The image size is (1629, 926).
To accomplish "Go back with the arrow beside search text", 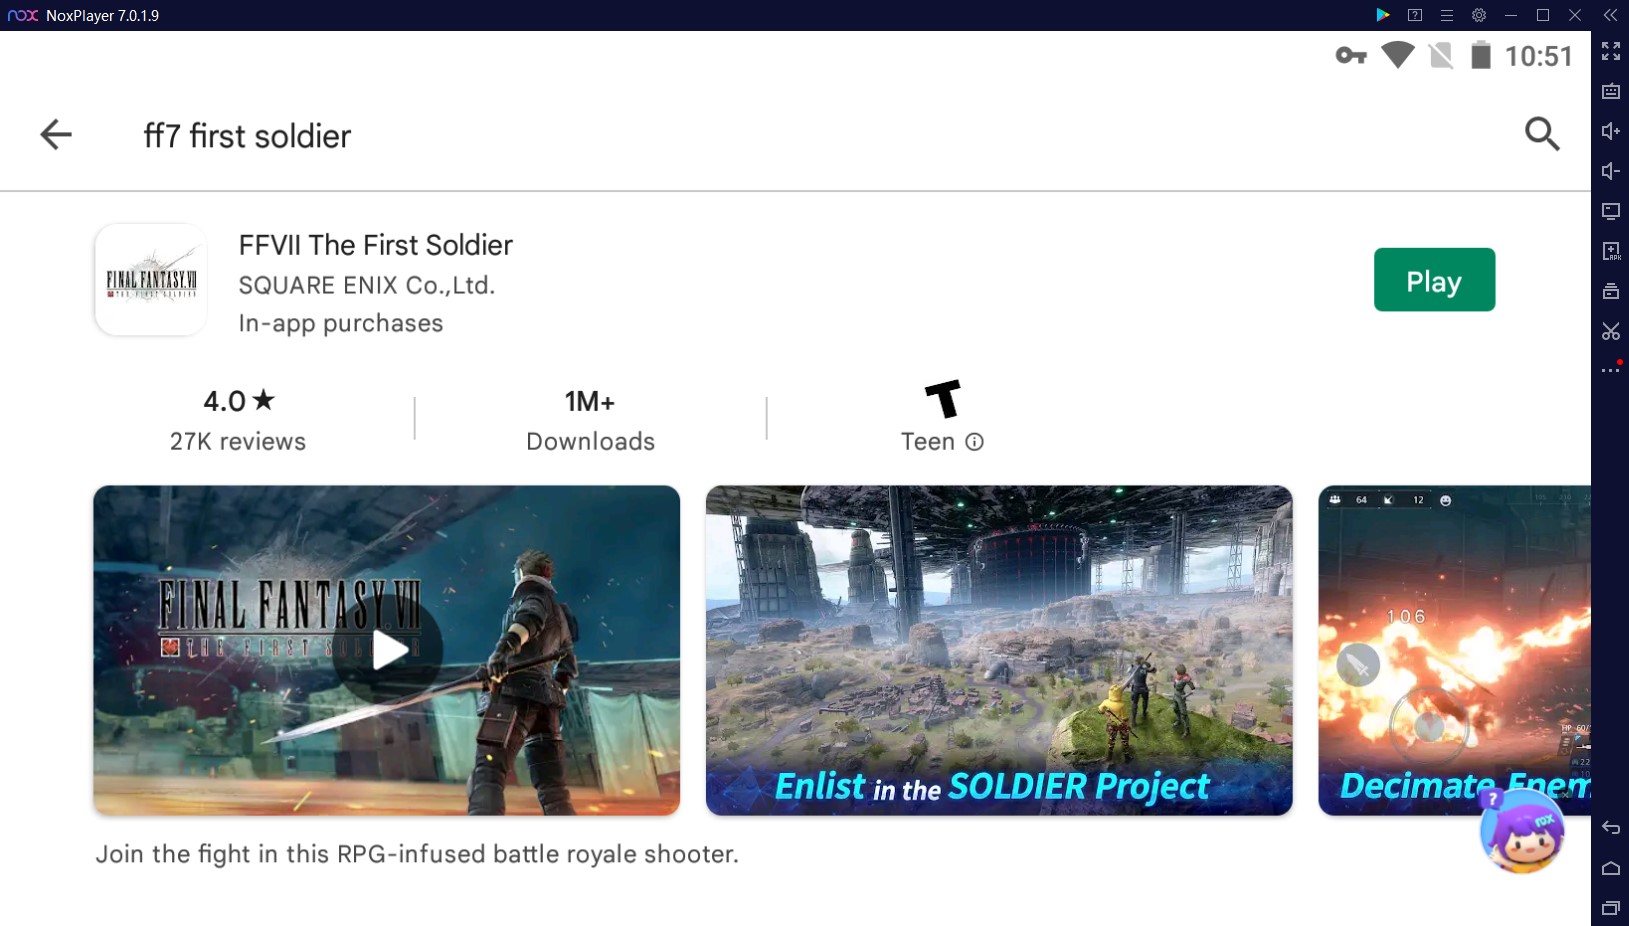I will (56, 134).
